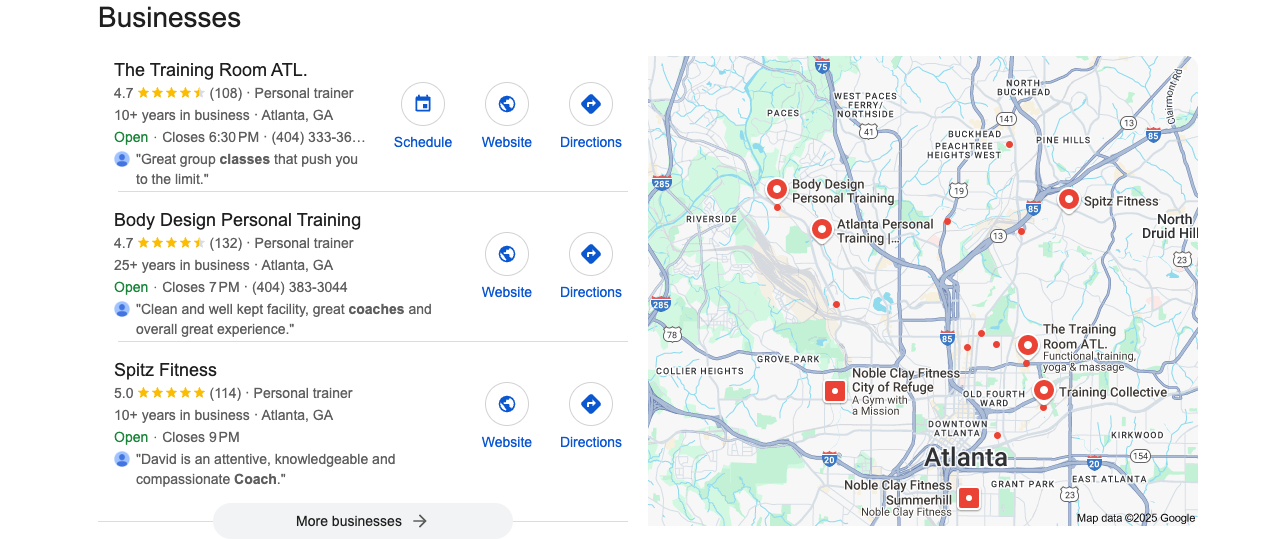Click Directions icon for Spitz Fitness
Screen dimensions: 1280x539
click(591, 404)
